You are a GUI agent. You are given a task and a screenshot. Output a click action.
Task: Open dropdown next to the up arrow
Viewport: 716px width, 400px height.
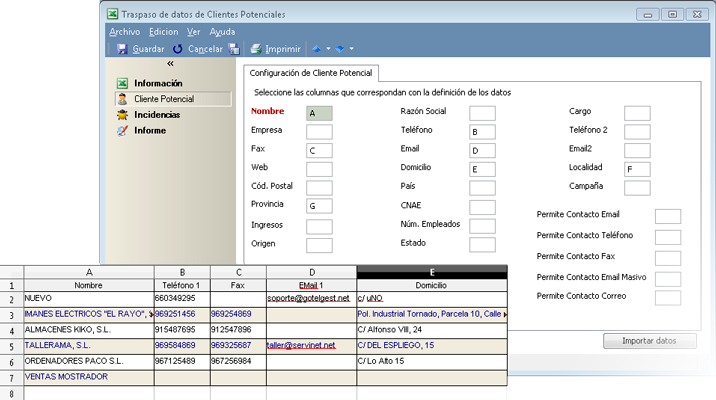(328, 49)
